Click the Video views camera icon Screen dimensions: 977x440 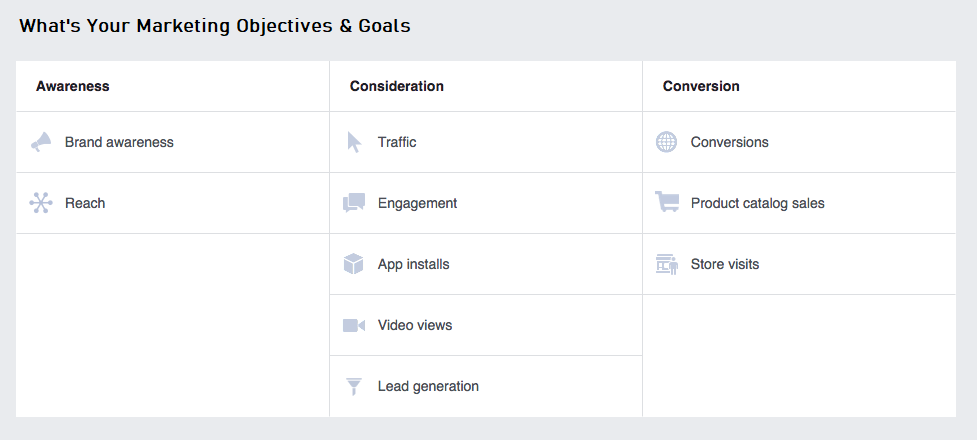pyautogui.click(x=354, y=326)
